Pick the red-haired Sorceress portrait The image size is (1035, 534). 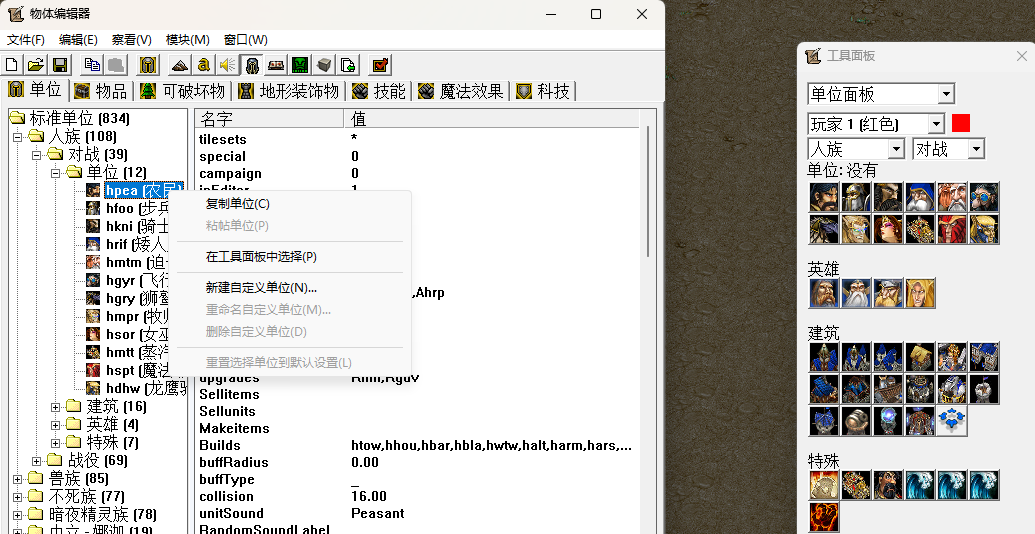[x=888, y=229]
